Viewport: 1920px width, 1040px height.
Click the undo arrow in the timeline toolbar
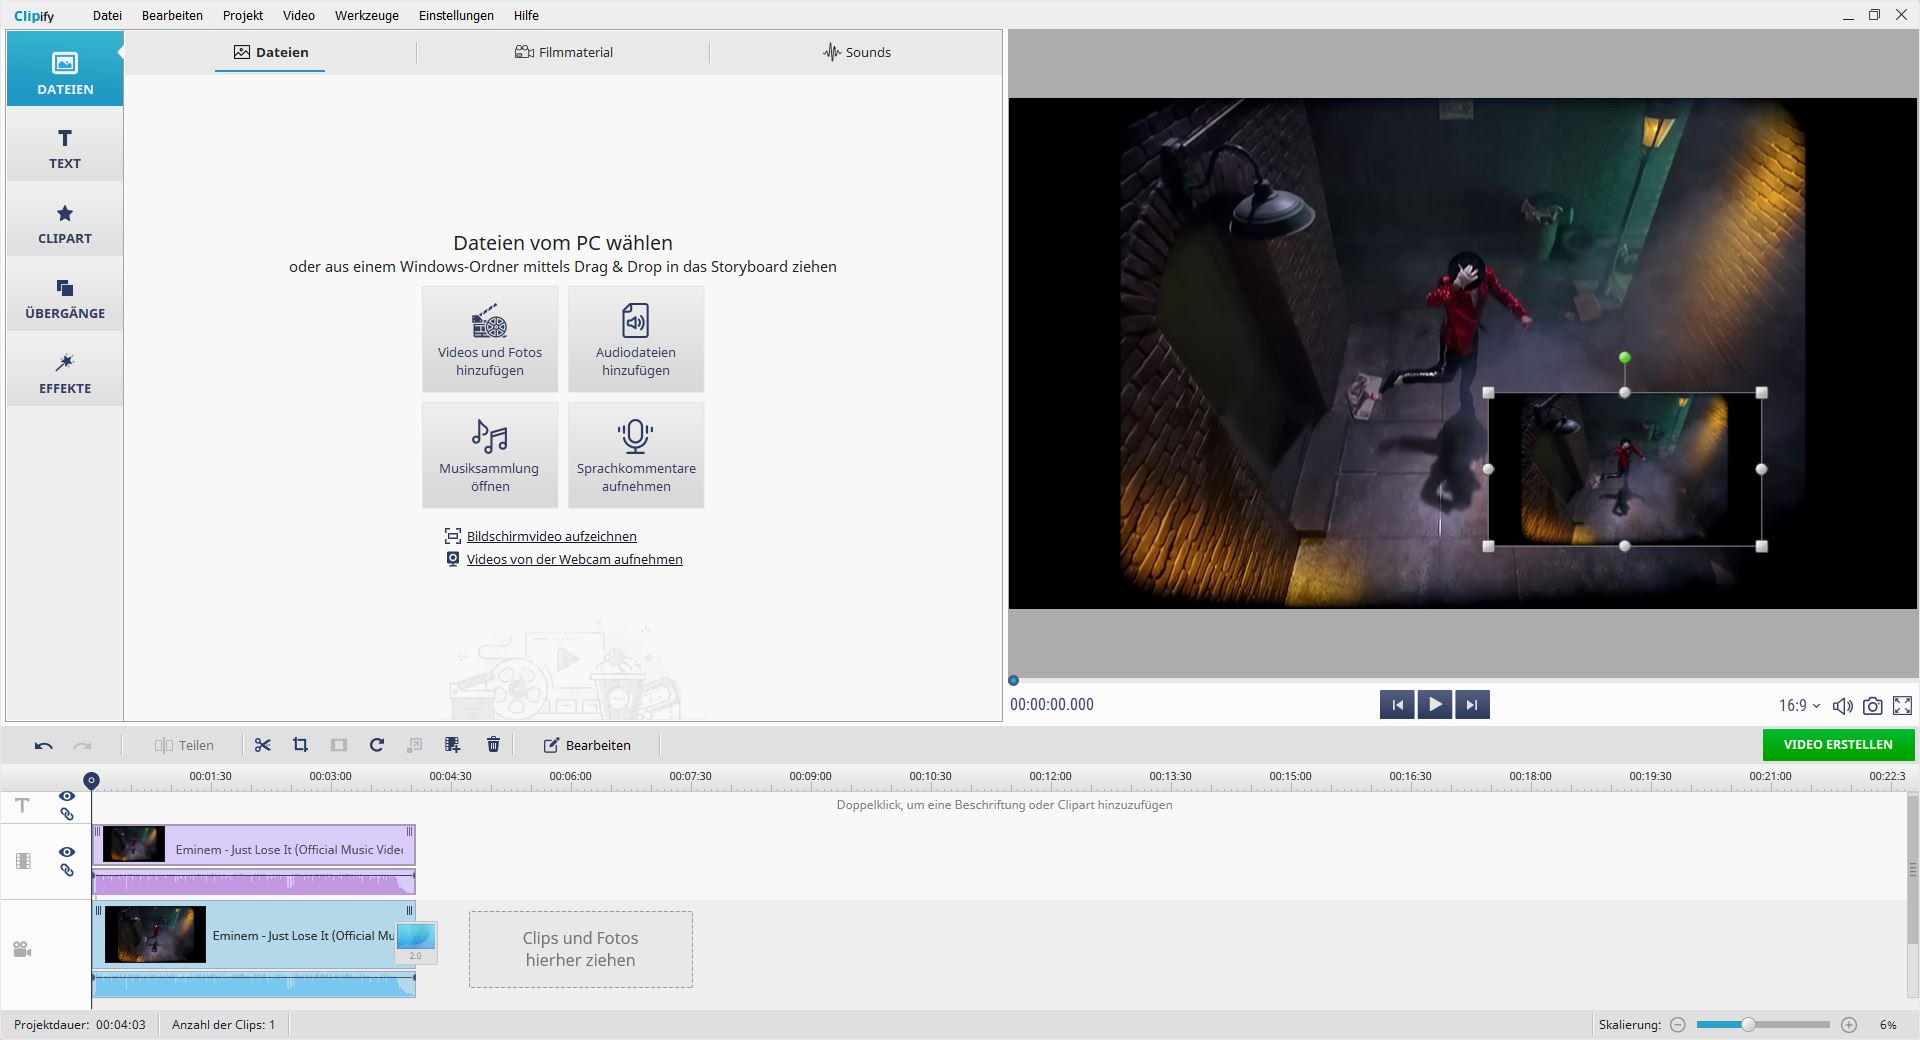43,745
